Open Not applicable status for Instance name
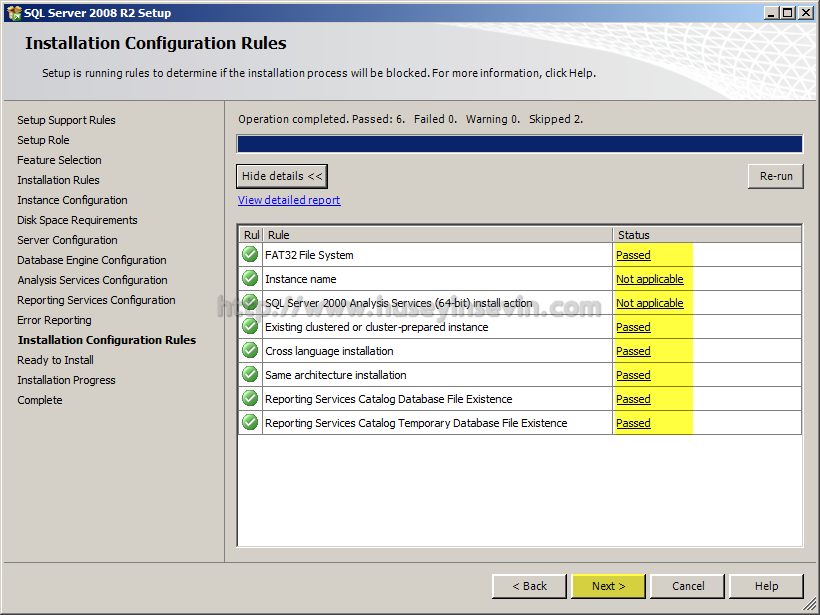This screenshot has width=820, height=615. coord(650,279)
